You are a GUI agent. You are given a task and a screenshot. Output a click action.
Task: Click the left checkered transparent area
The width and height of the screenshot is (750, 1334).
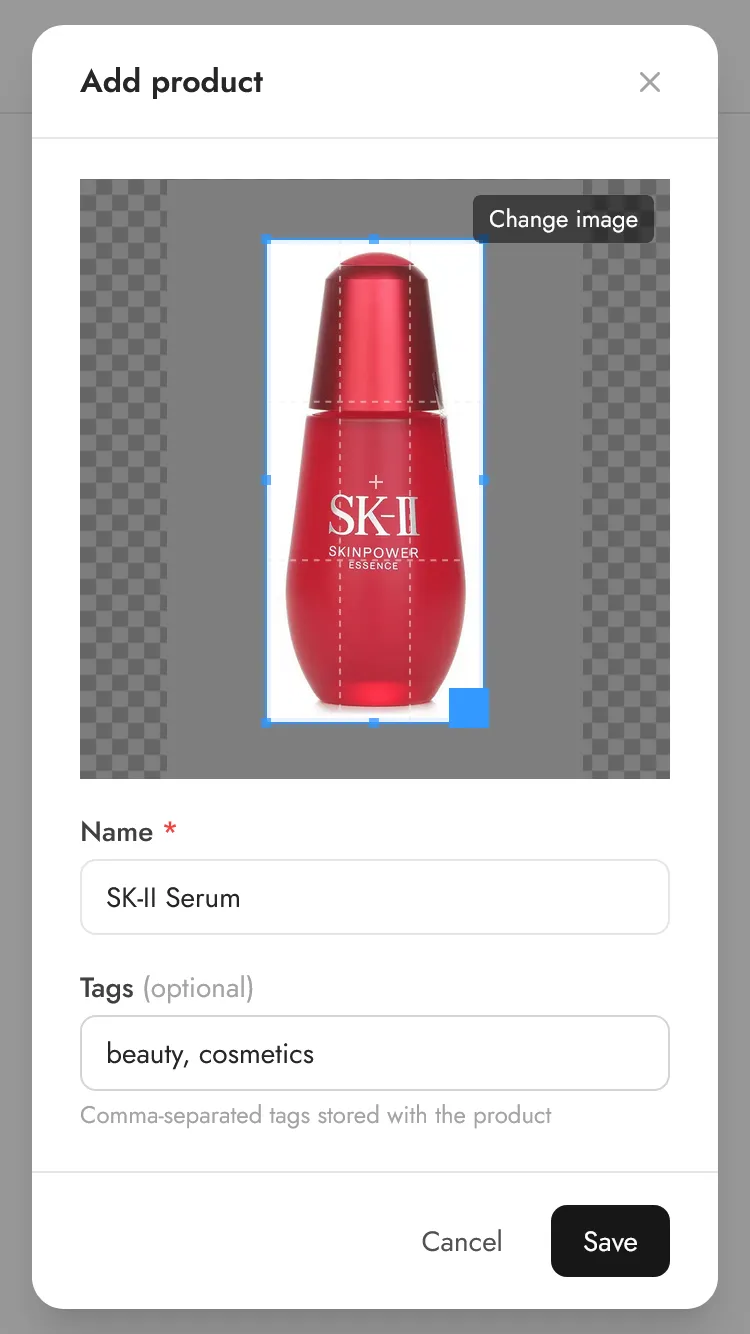click(123, 479)
